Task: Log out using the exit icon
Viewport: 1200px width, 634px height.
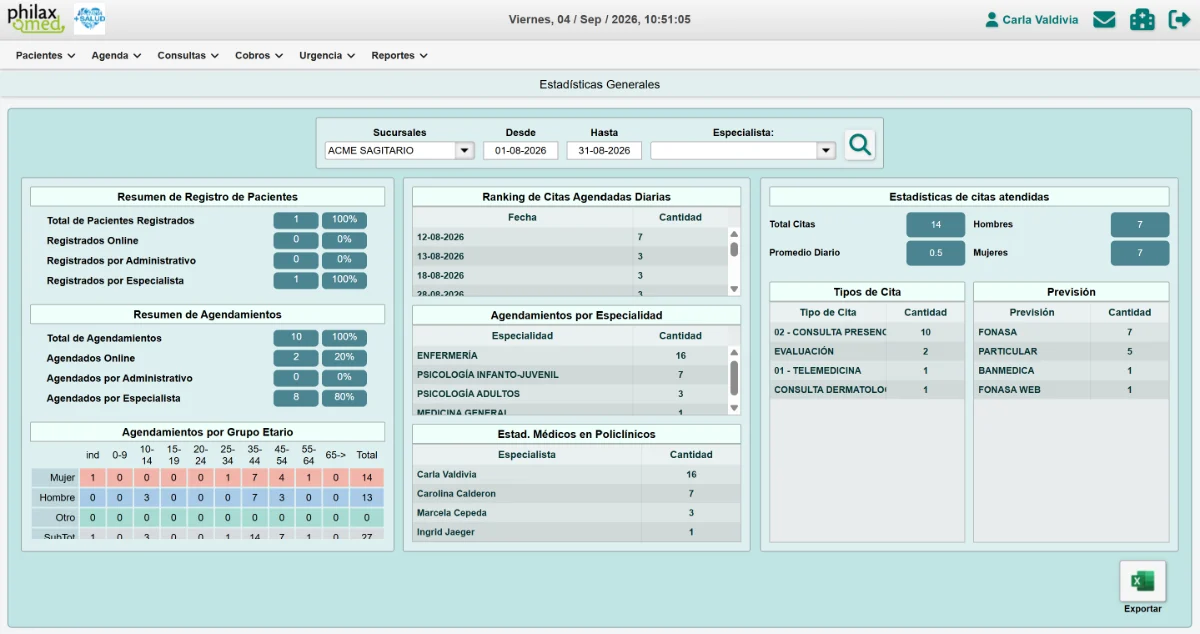Action: tap(1179, 20)
